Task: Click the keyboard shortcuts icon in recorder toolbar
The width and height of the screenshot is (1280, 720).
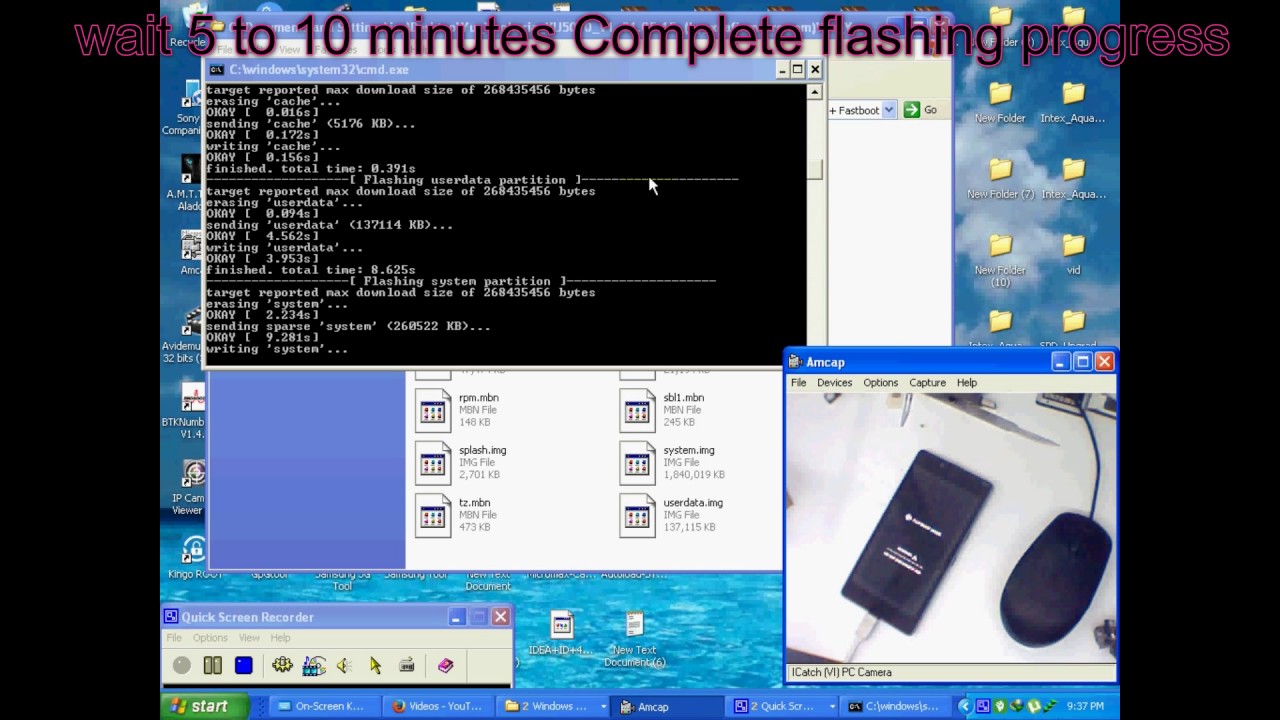Action: [407, 665]
